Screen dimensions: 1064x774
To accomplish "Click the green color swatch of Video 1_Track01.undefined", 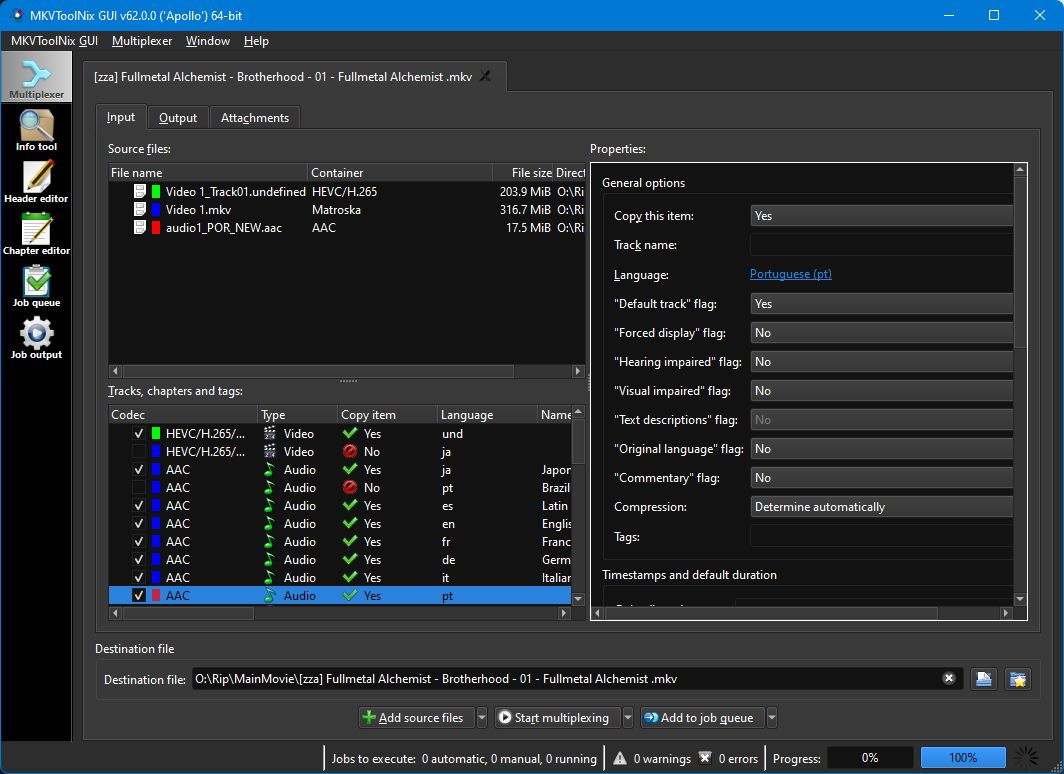I will pos(155,192).
